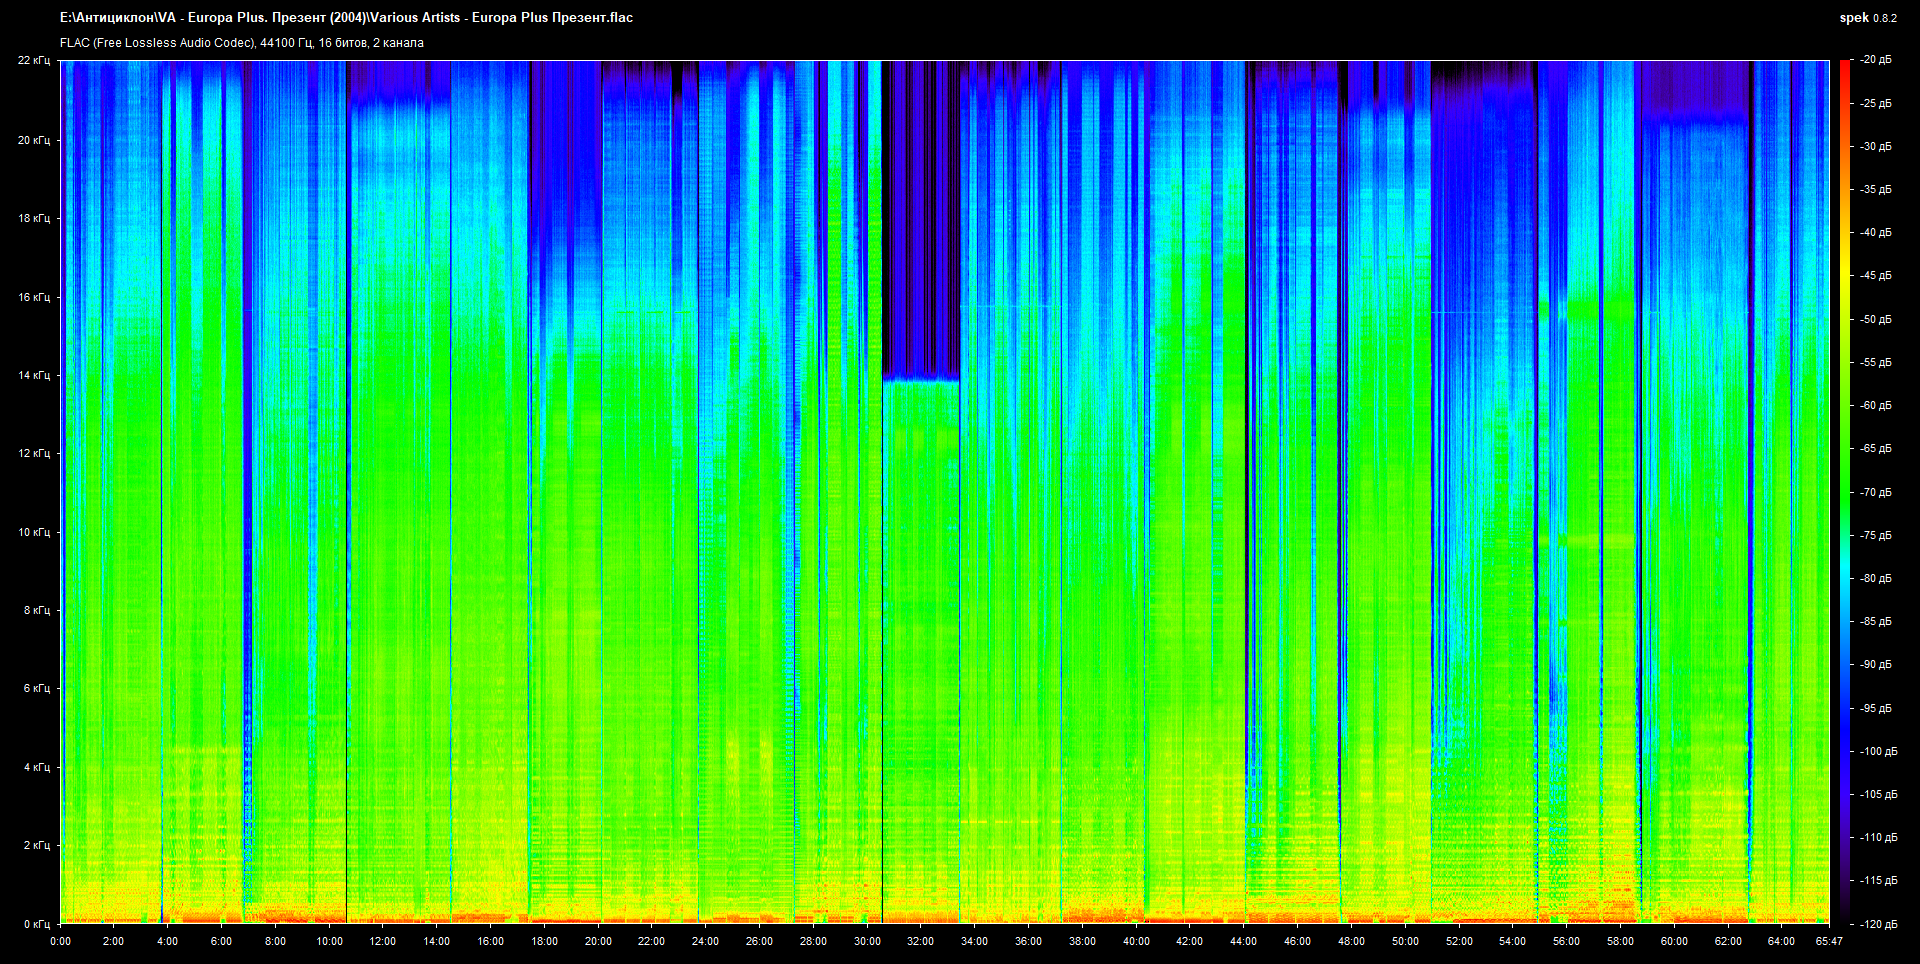The height and width of the screenshot is (964, 1920).
Task: Click the vertical dB color gradient bar
Action: tap(1844, 490)
